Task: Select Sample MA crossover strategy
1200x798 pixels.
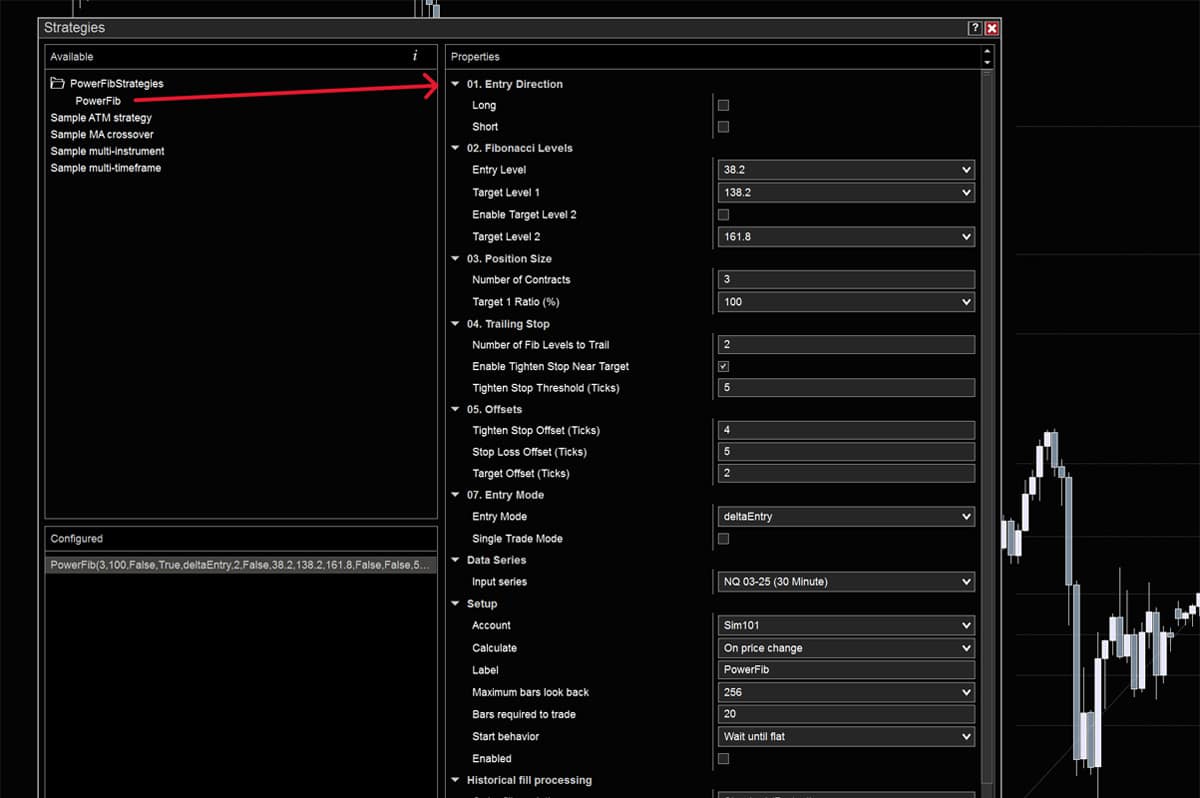Action: (102, 135)
